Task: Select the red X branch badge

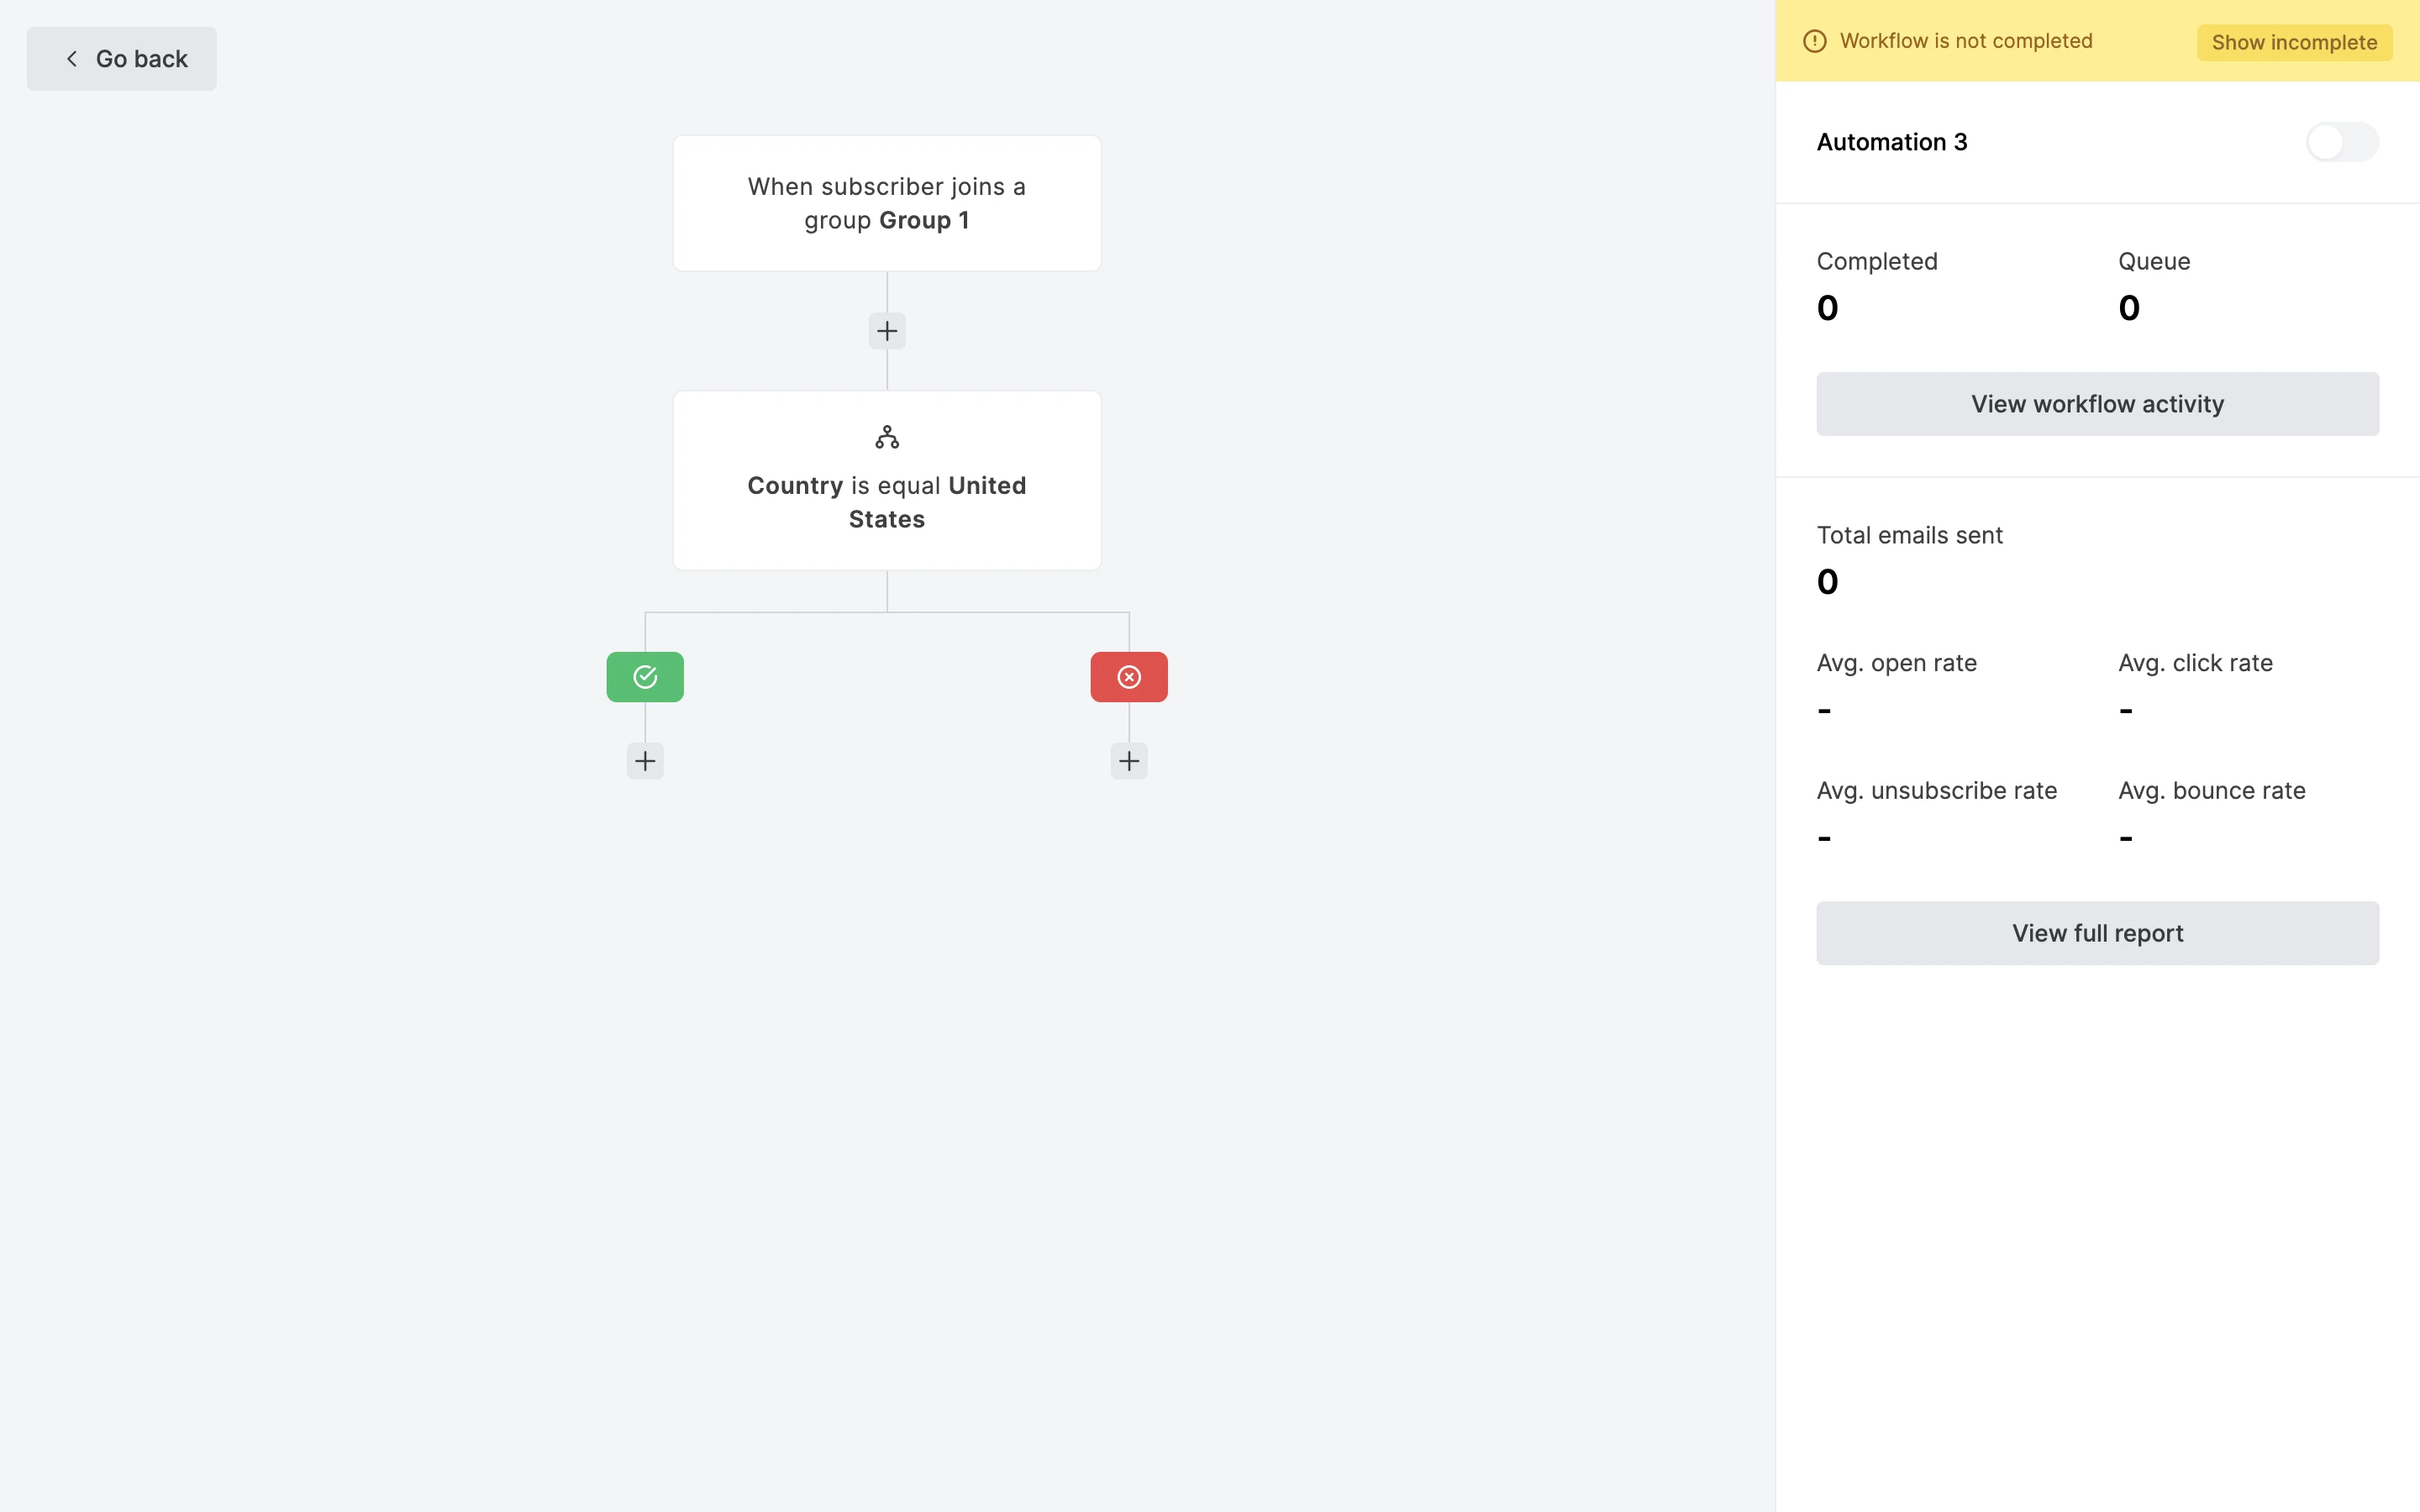Action: [x=1129, y=677]
